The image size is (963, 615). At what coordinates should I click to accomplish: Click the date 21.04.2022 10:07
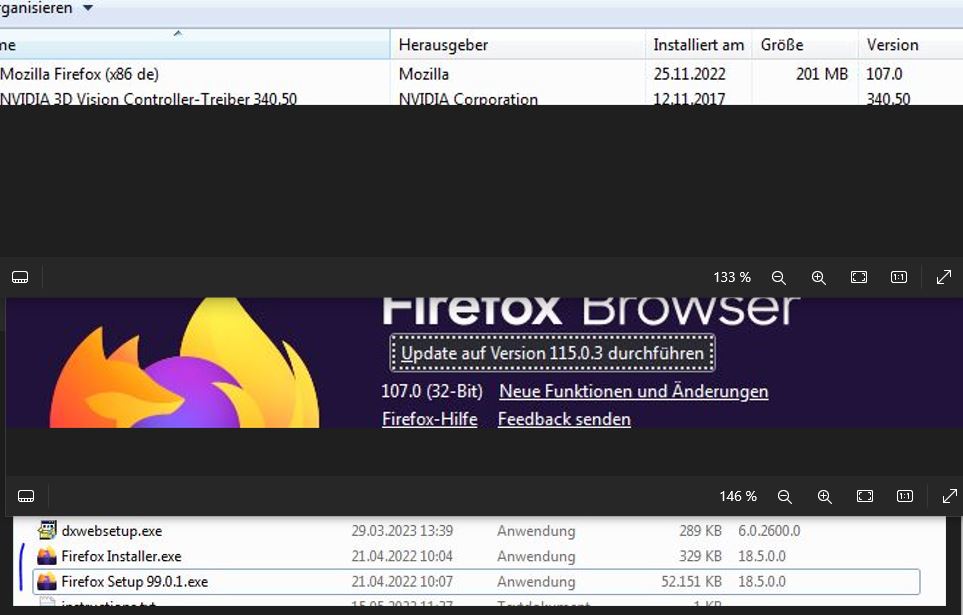[x=402, y=581]
